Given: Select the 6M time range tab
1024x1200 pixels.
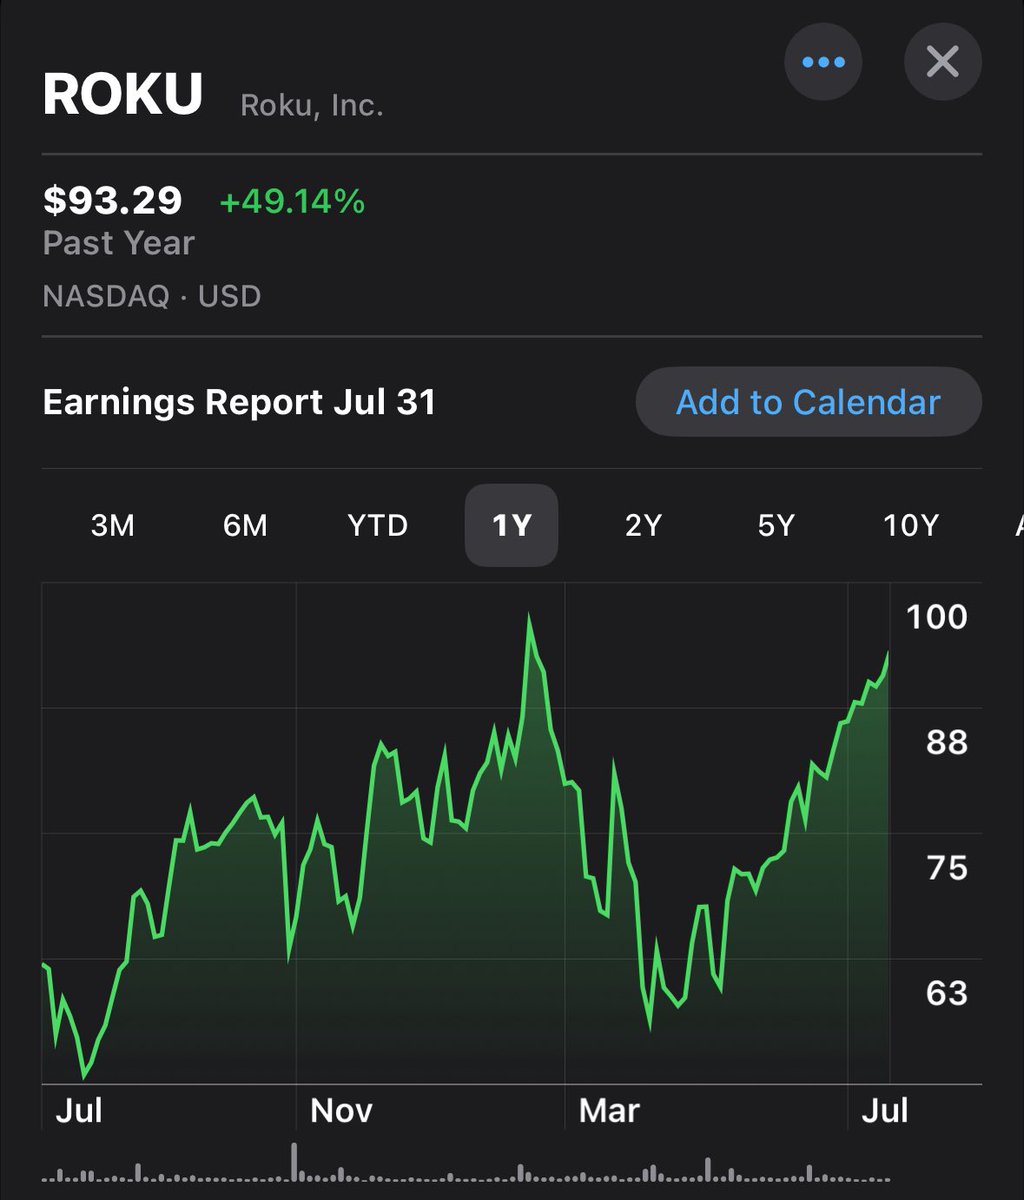Looking at the screenshot, I should 245,526.
